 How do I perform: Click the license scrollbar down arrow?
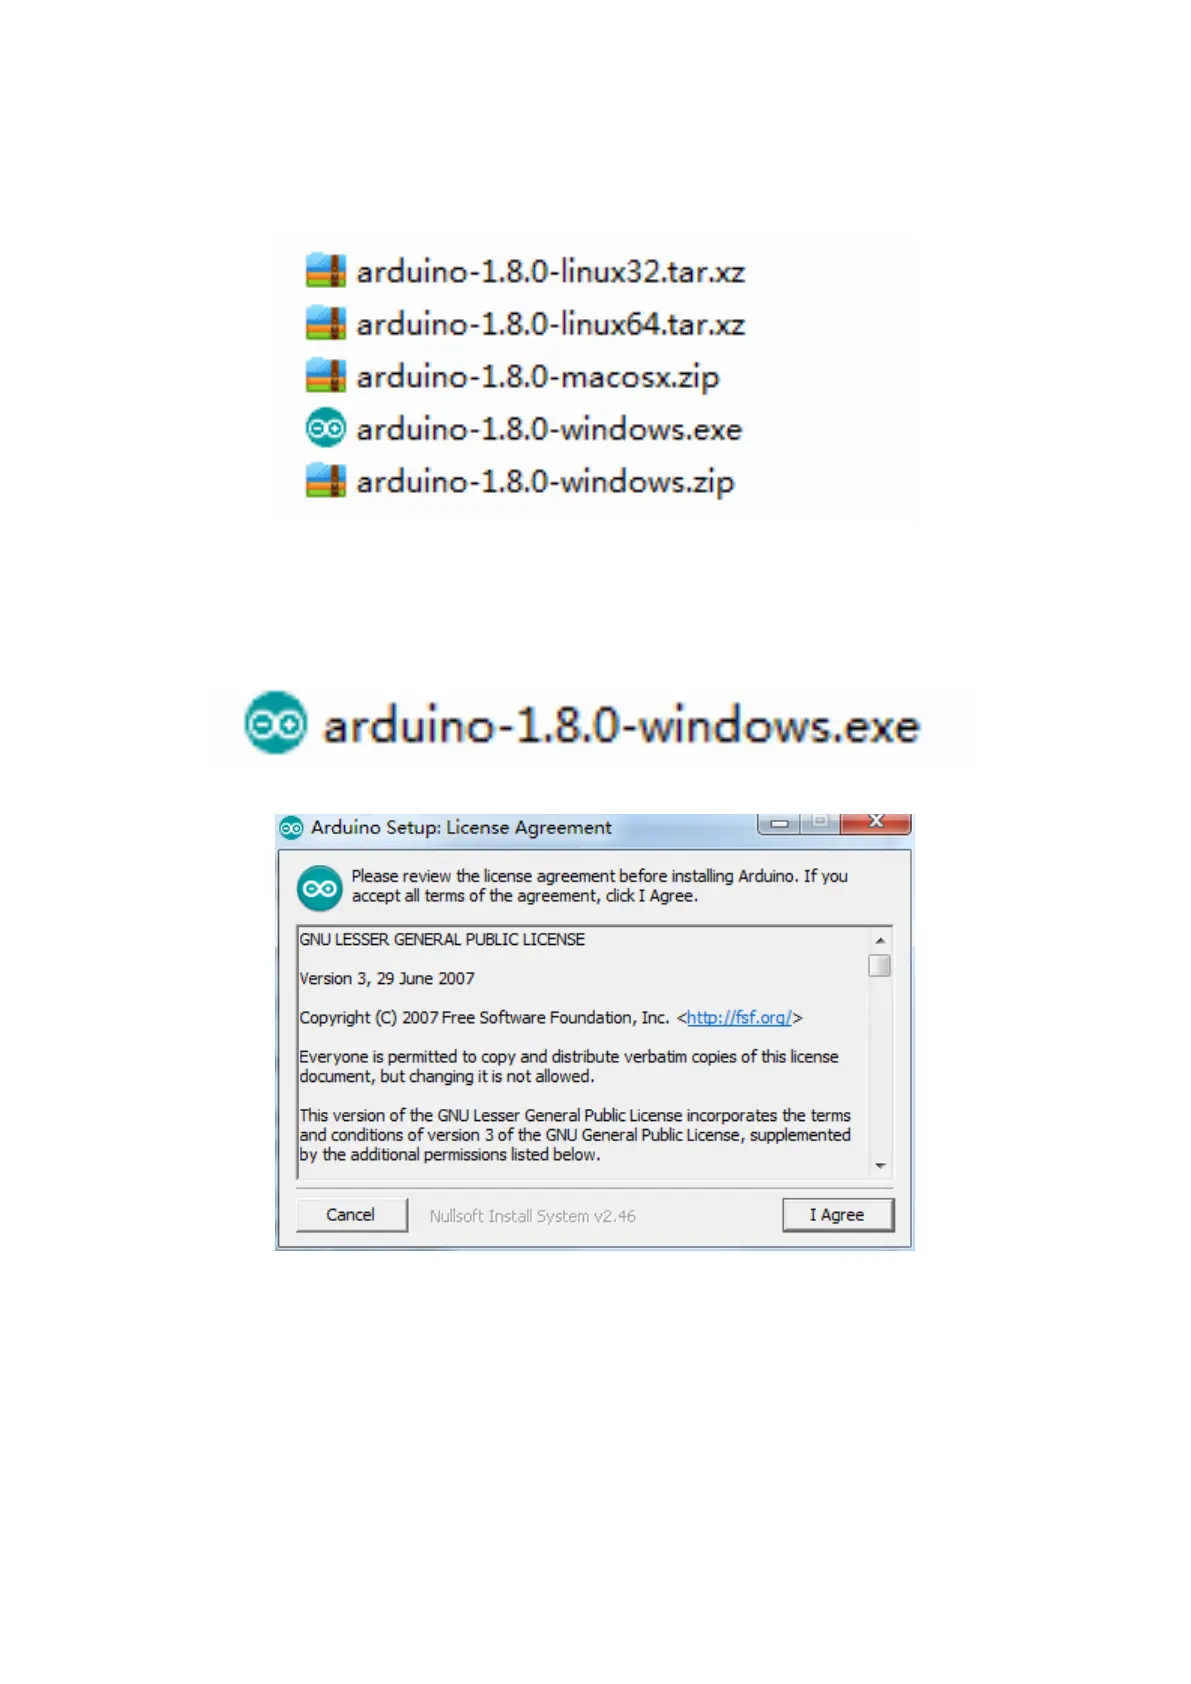click(880, 1166)
